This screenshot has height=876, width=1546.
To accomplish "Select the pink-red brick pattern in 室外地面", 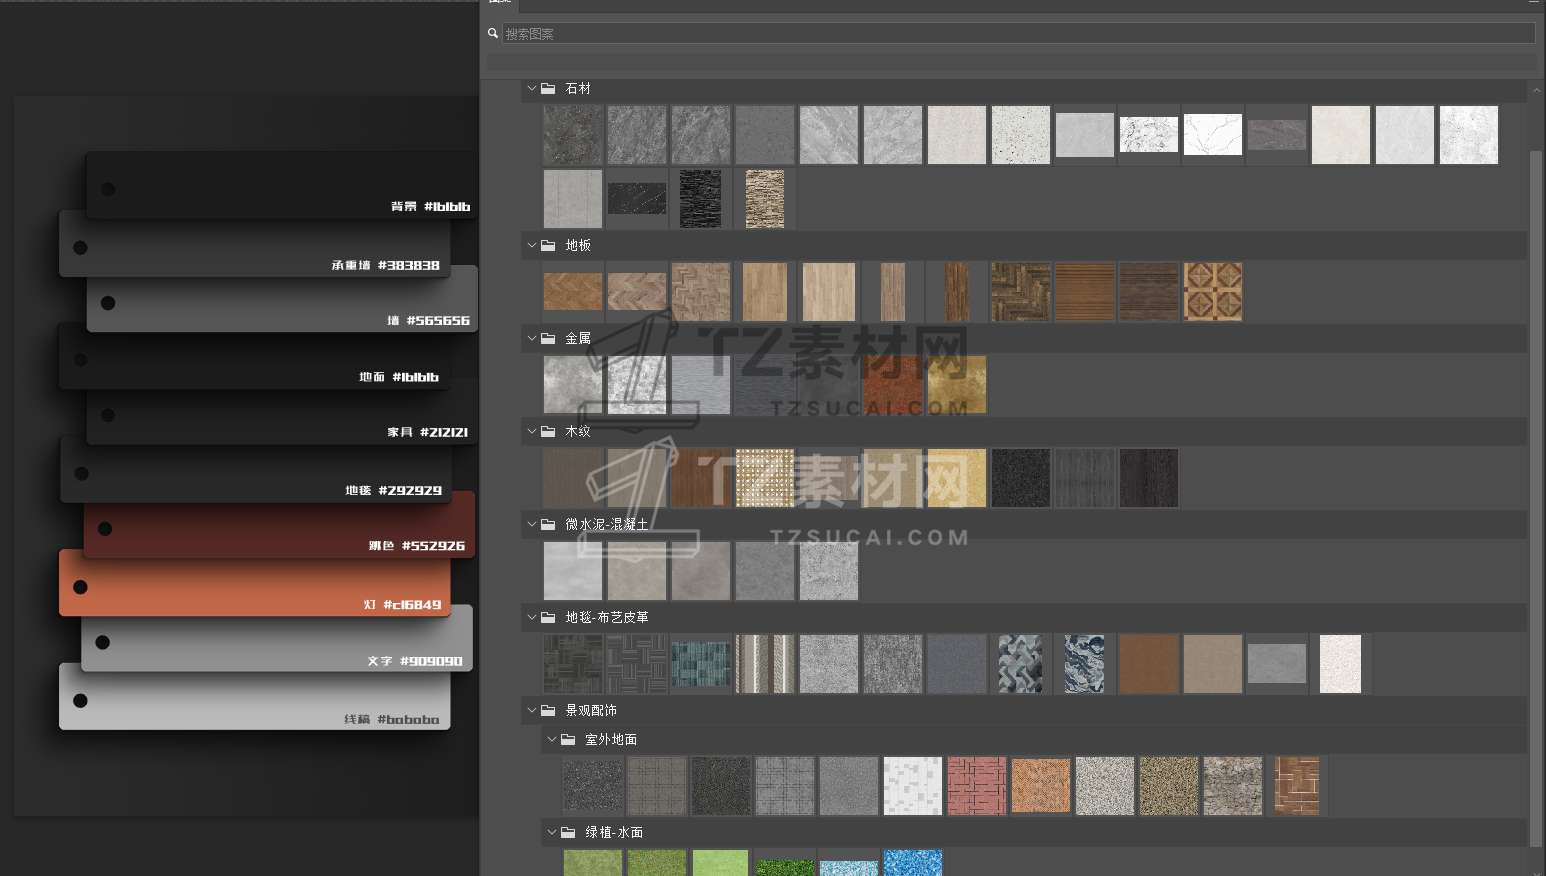I will 977,786.
